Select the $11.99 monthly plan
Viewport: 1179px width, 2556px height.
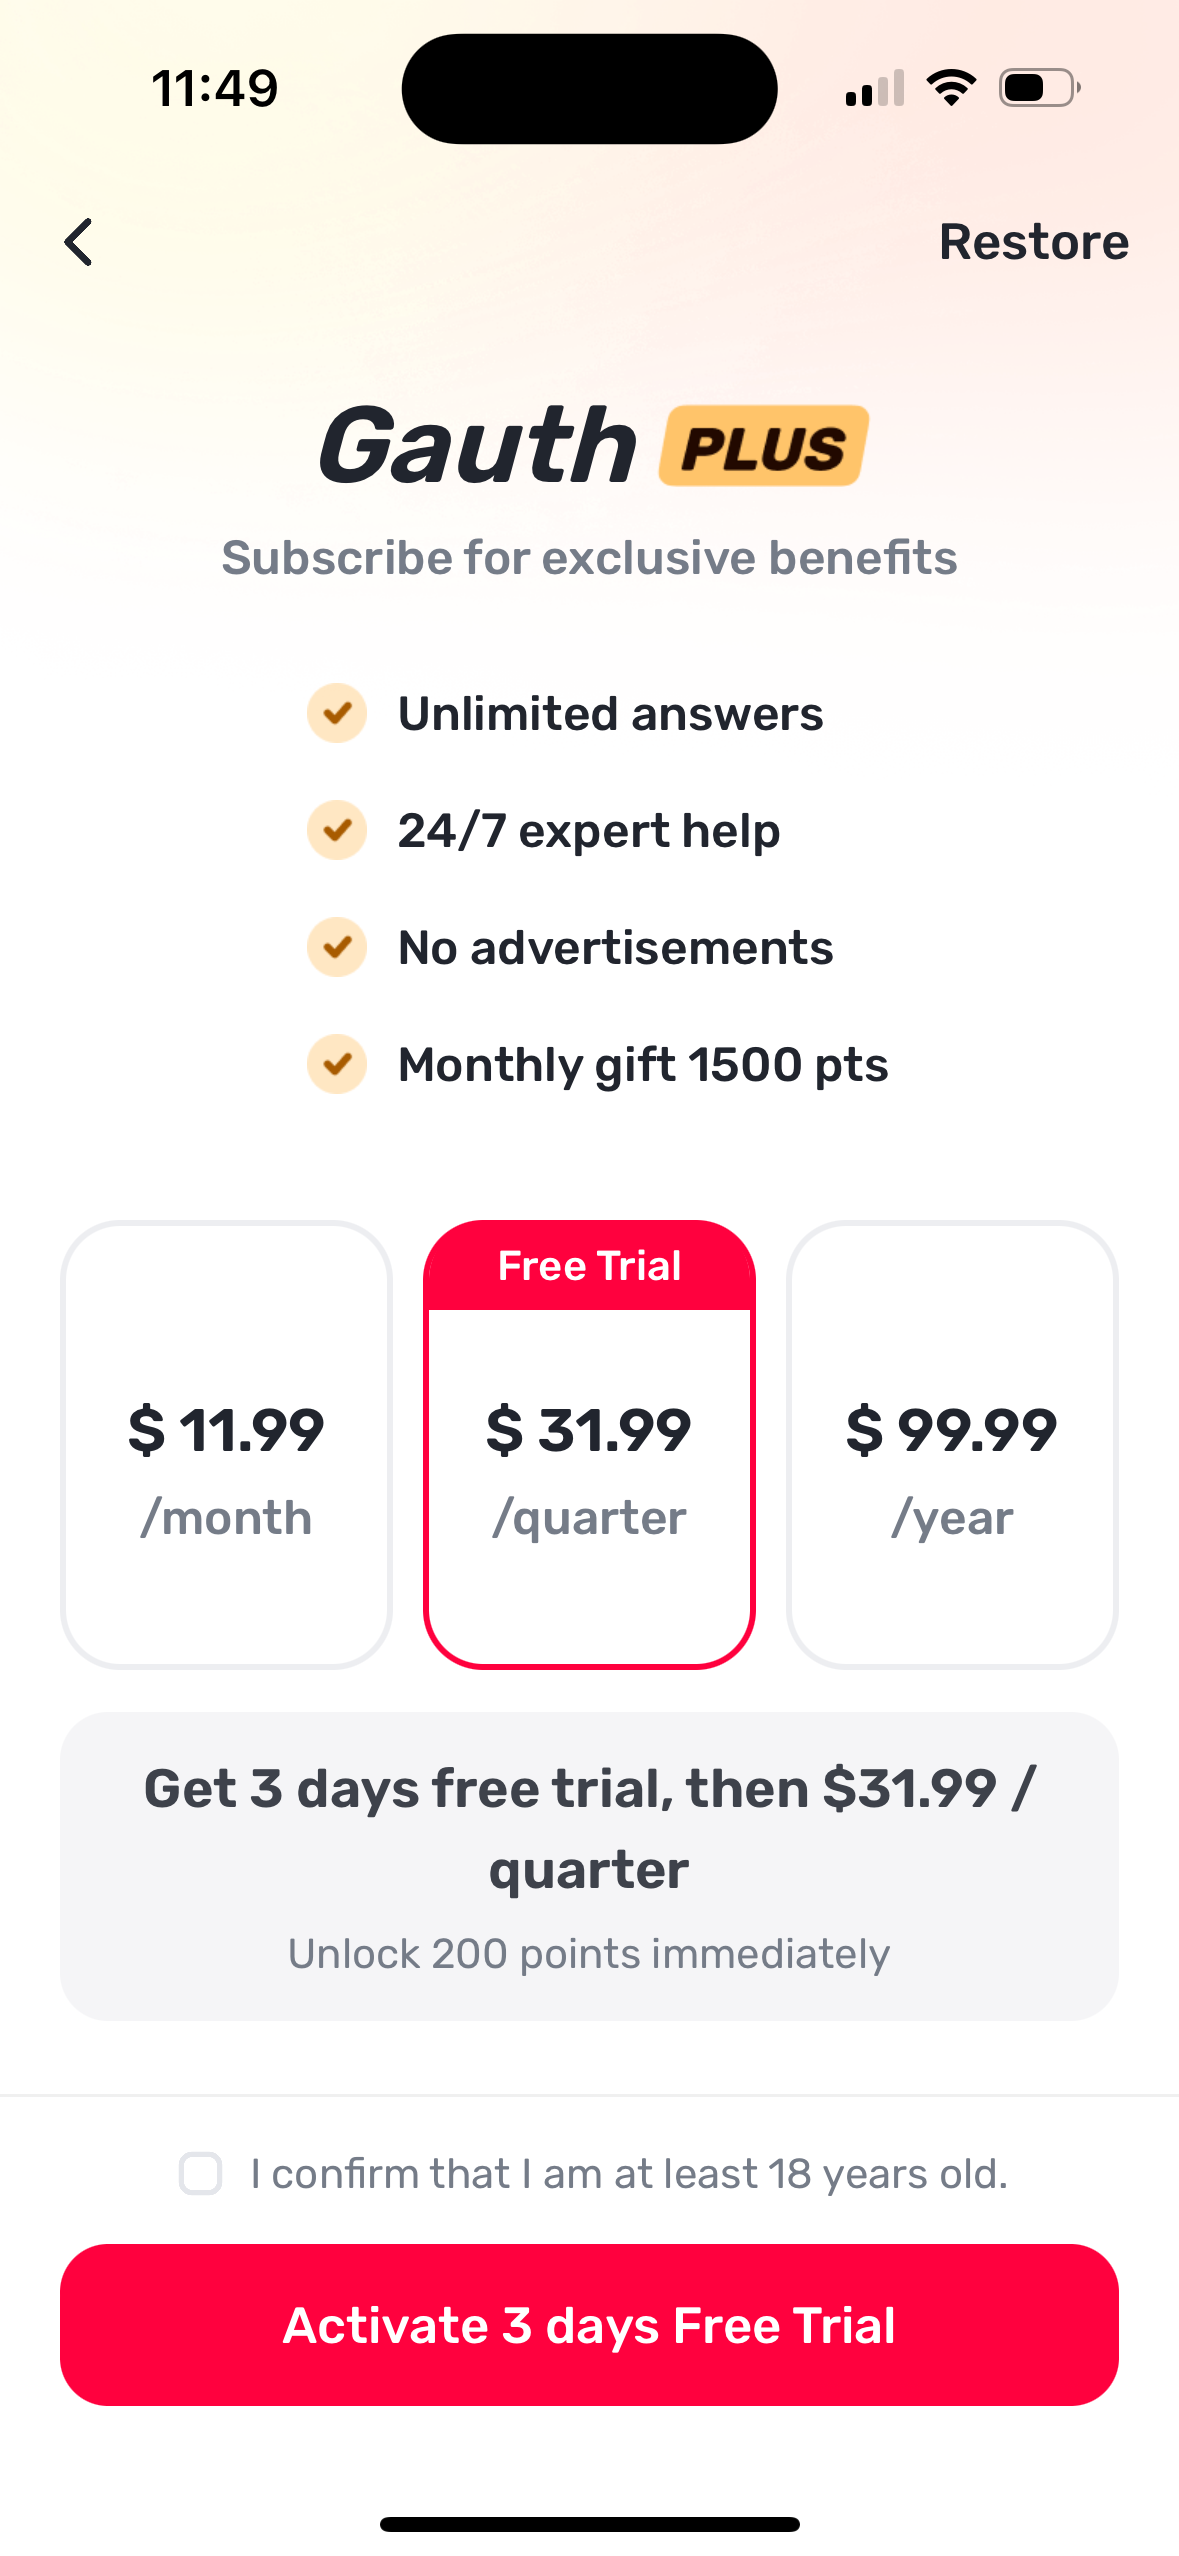(x=226, y=1445)
